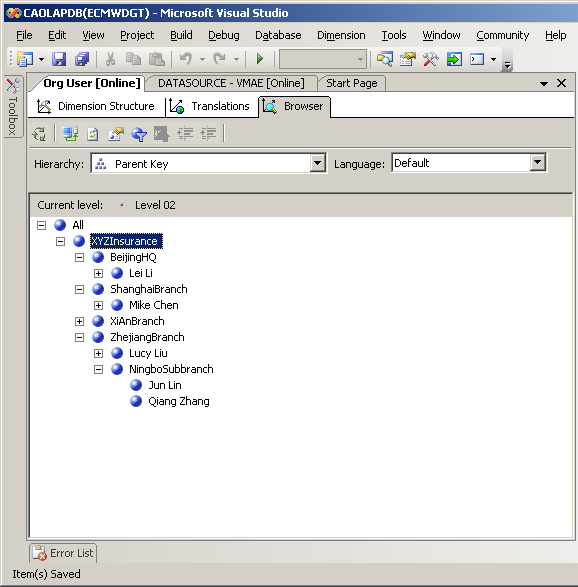Open the Hierarchy dropdown
This screenshot has width=578, height=587.
(x=317, y=163)
